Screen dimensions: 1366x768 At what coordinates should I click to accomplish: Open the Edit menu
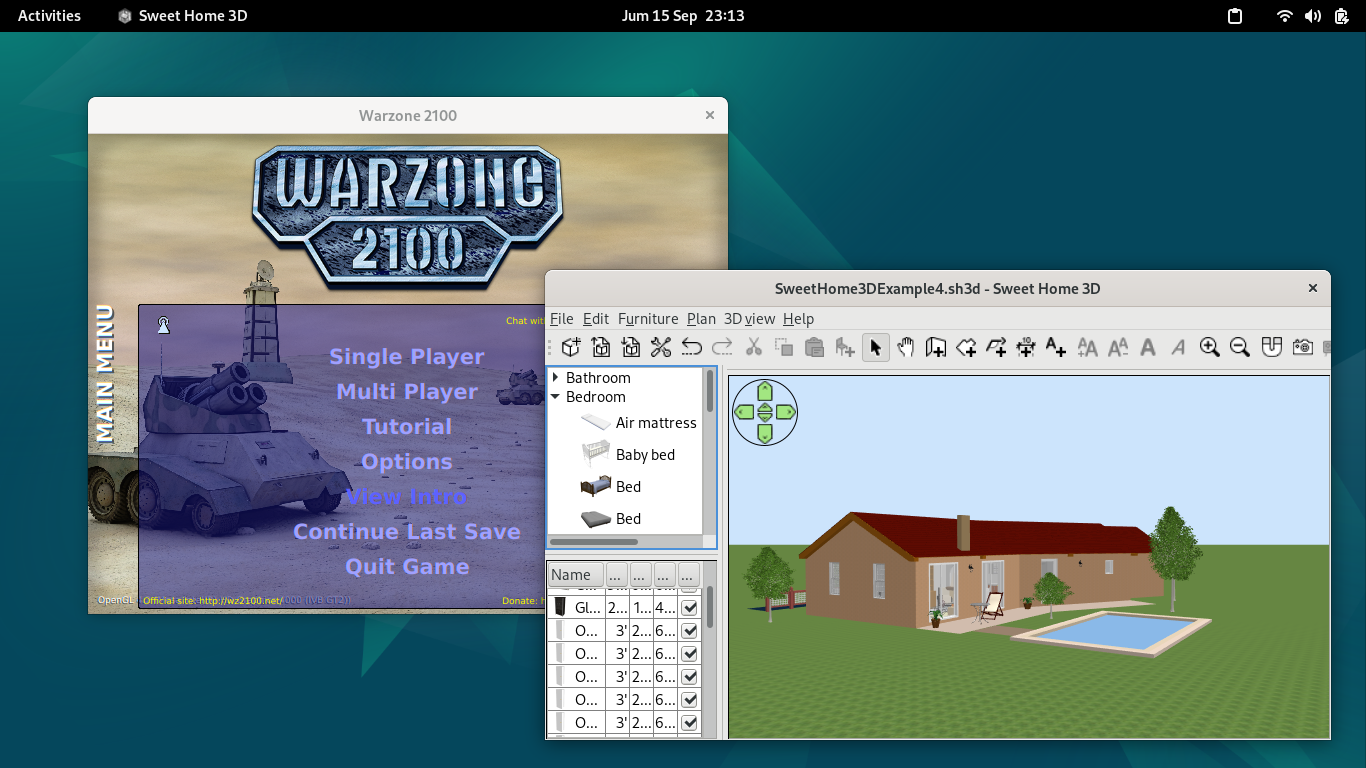pos(596,319)
